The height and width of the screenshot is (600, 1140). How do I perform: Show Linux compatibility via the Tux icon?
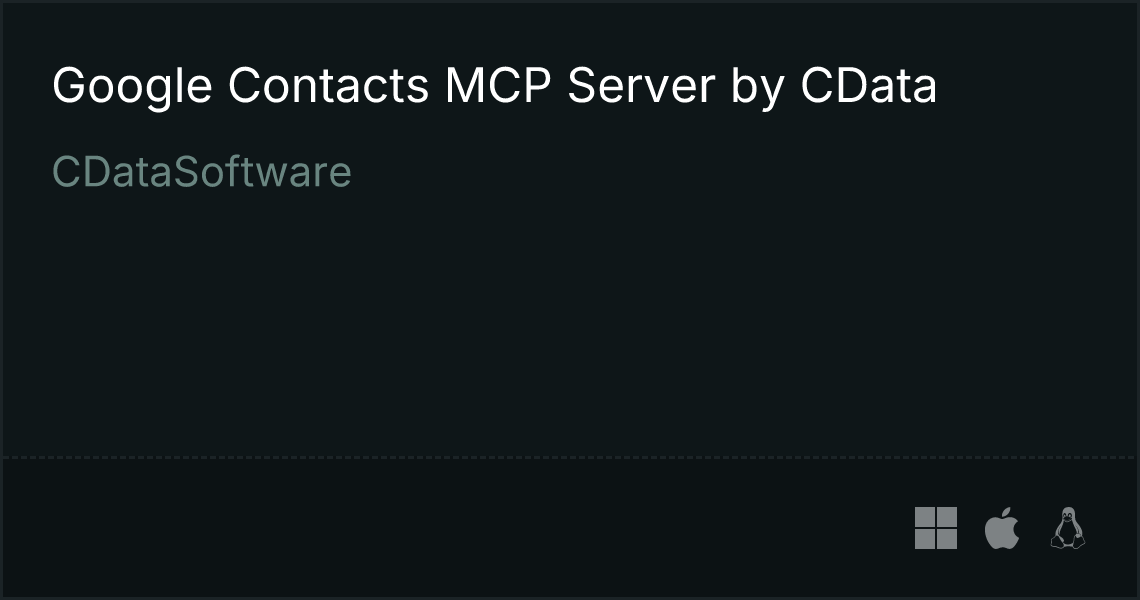[x=1067, y=528]
